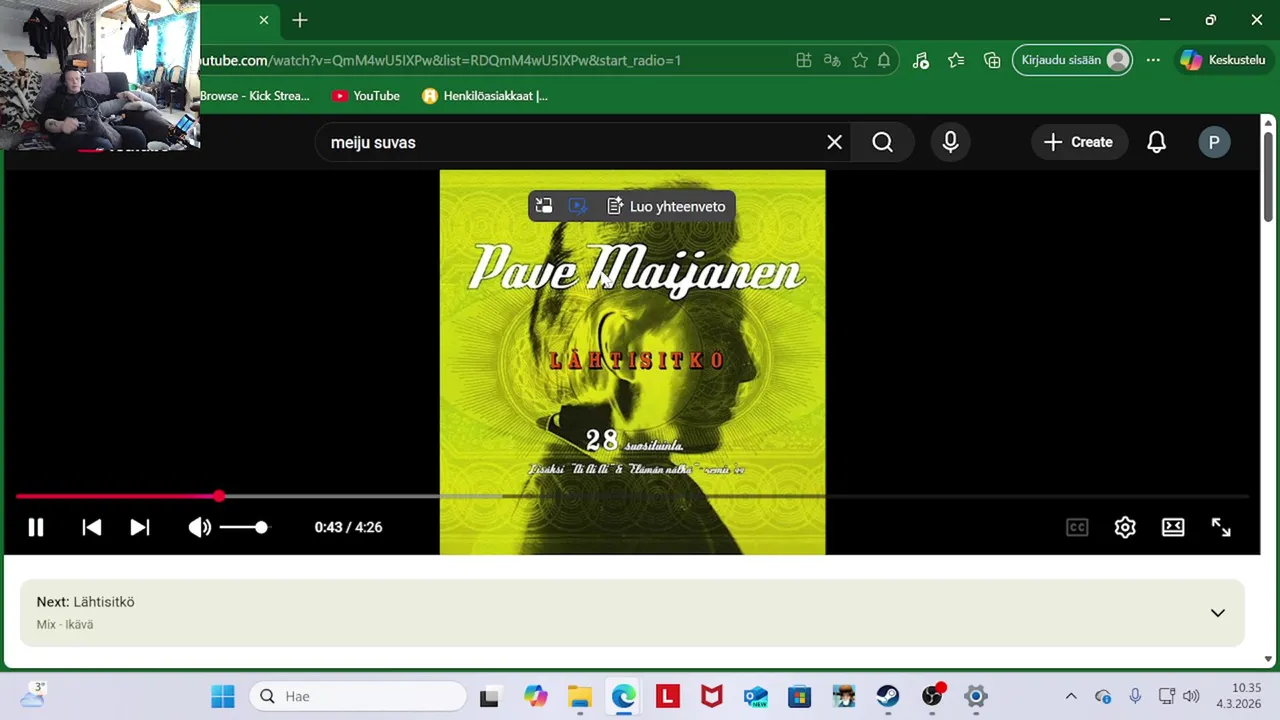Screen dimensions: 1280x720
Task: Toggle closed captions on the player
Action: [1077, 527]
